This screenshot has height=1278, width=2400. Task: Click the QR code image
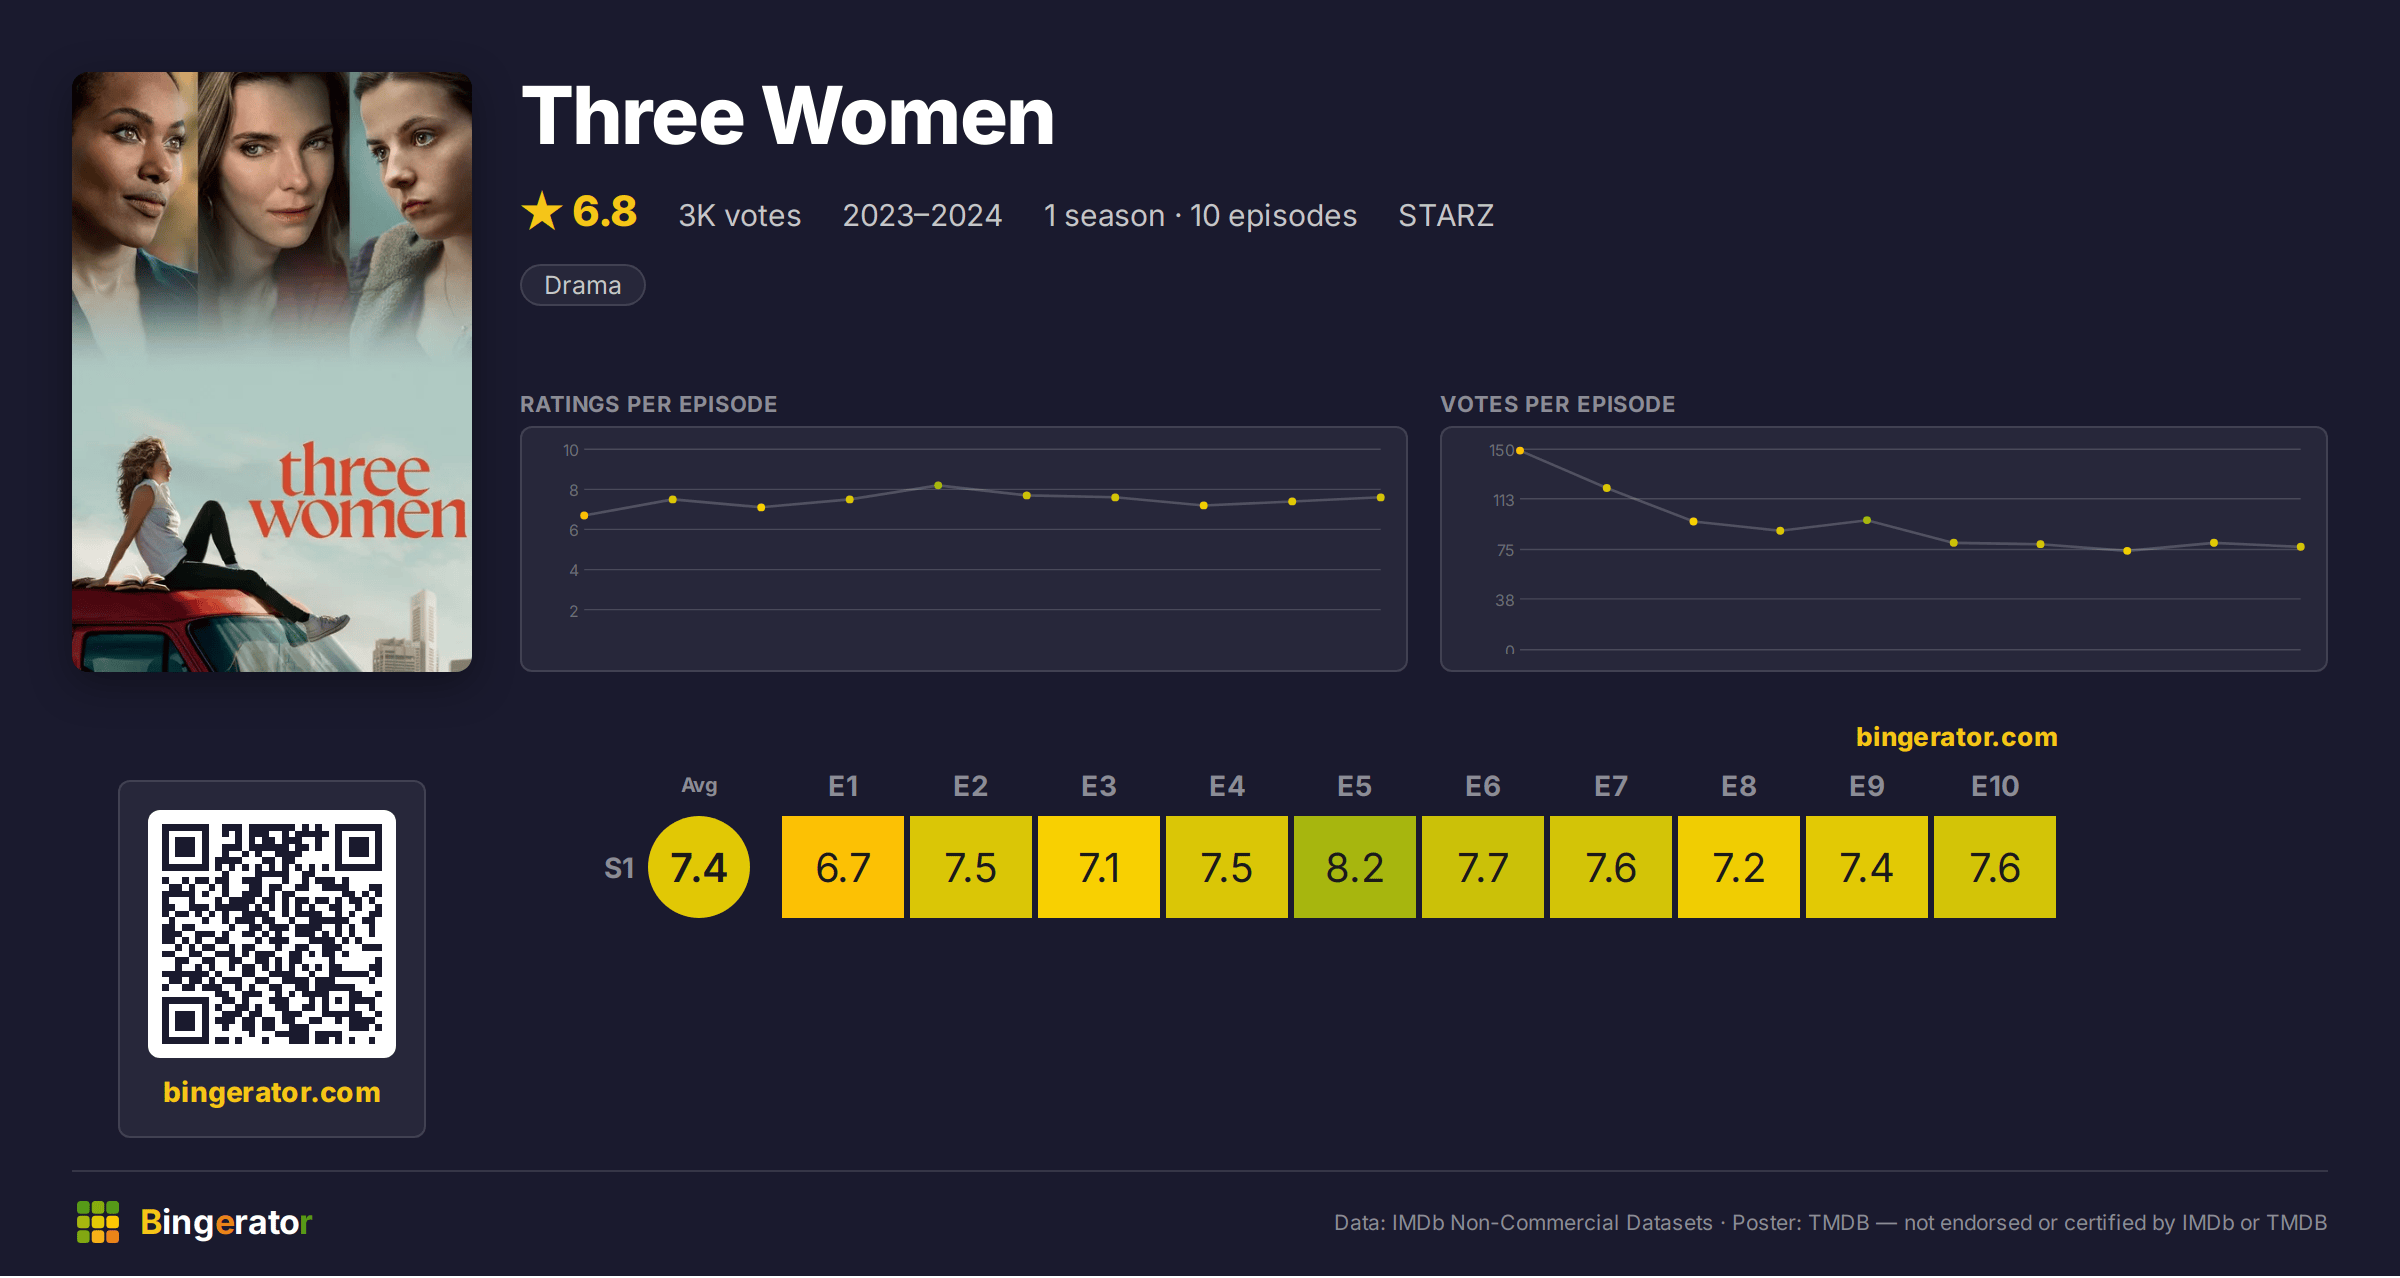tap(272, 934)
